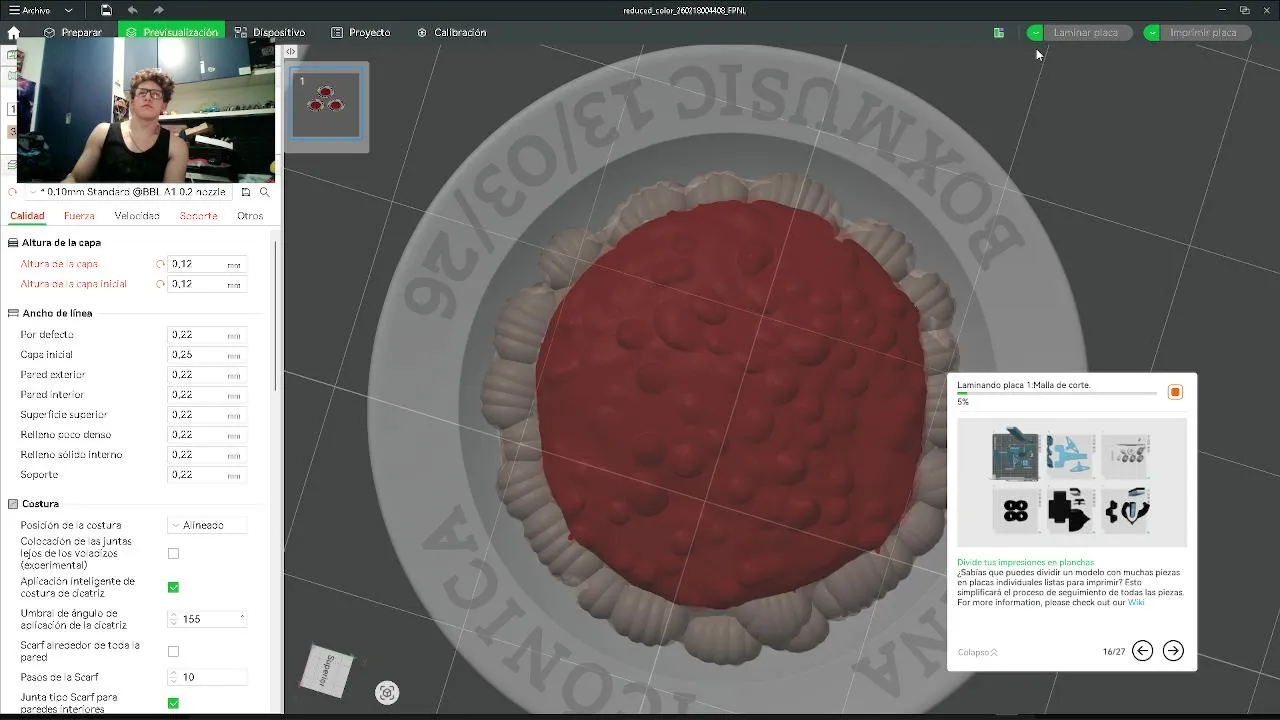This screenshot has width=1280, height=720.
Task: Select plate 1 thumbnail
Action: pyautogui.click(x=325, y=104)
